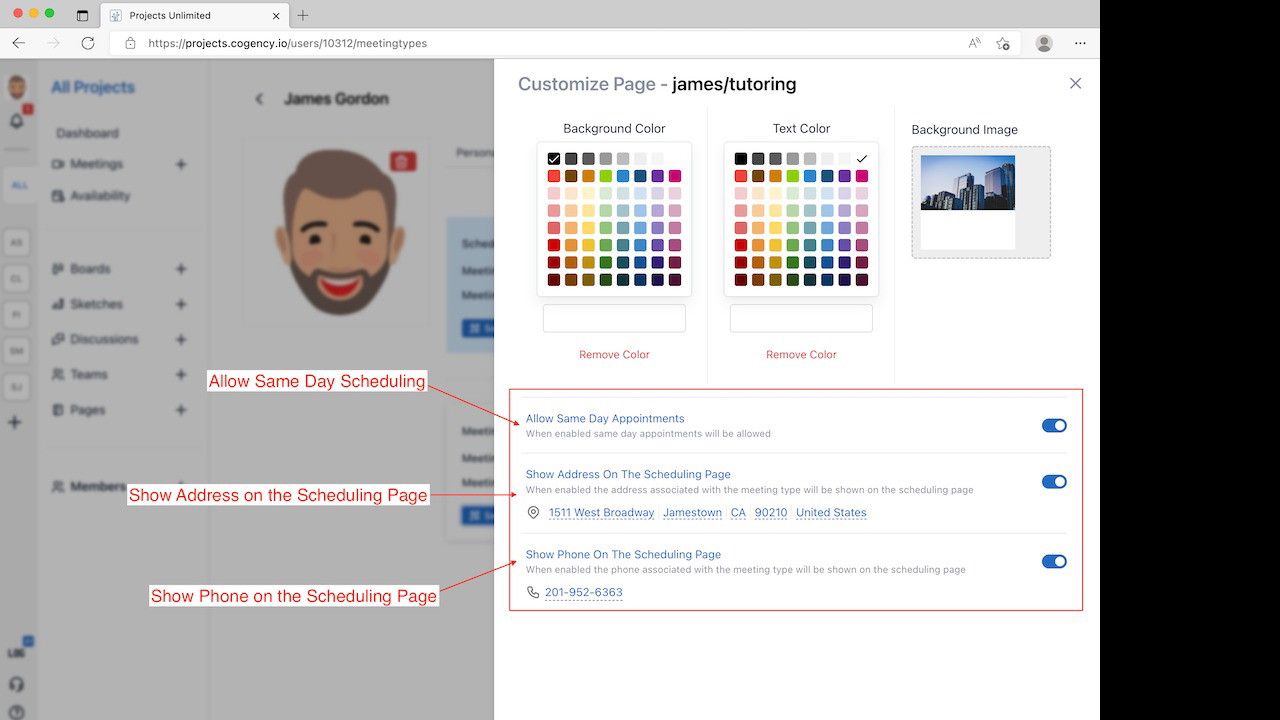1280x720 pixels.
Task: Click the browser reload icon
Action: [x=88, y=43]
